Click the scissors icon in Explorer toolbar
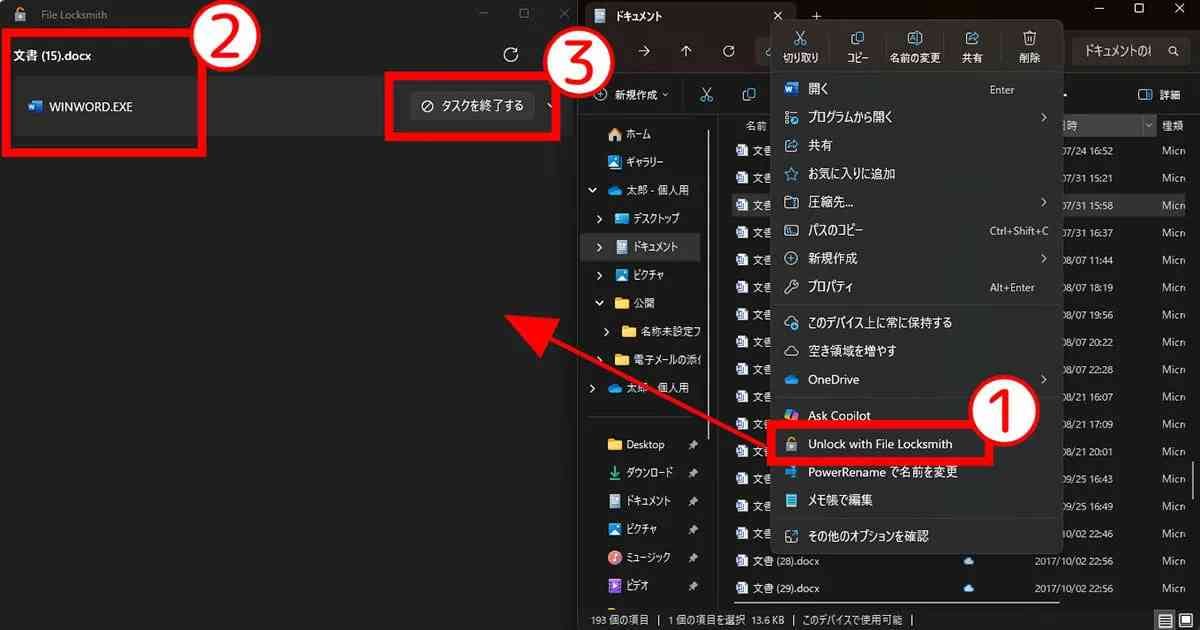Image resolution: width=1200 pixels, height=630 pixels. (706, 95)
